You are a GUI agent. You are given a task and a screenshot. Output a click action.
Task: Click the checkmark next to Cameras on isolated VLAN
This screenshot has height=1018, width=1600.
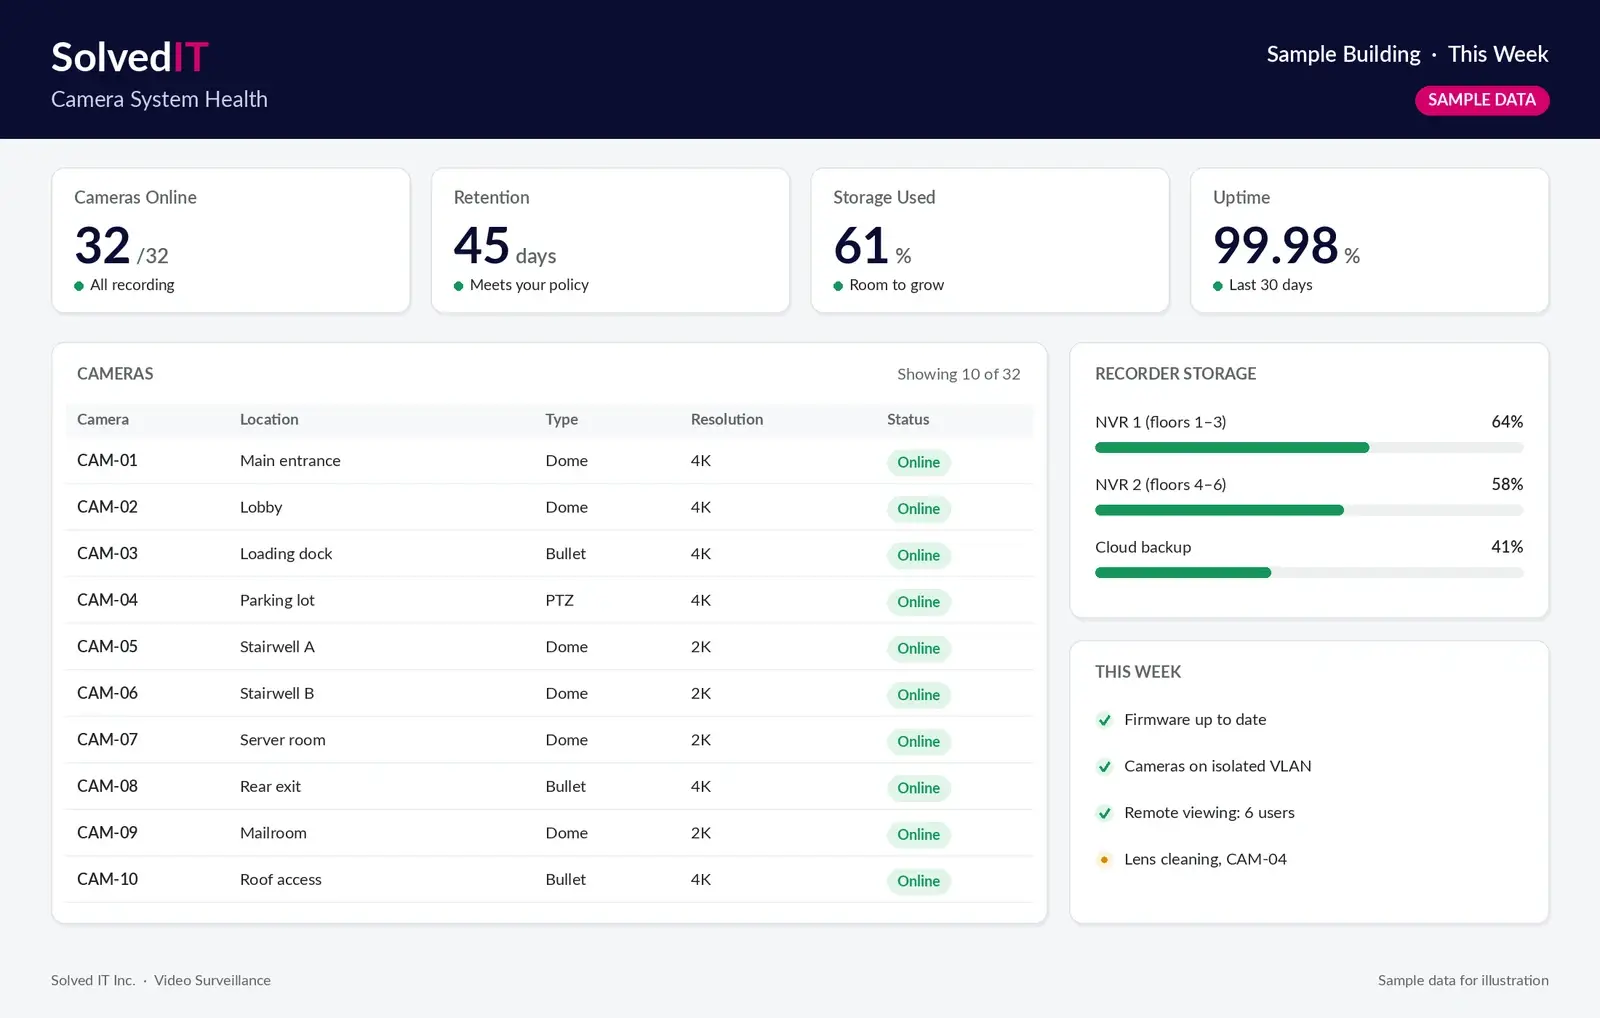[x=1104, y=767]
